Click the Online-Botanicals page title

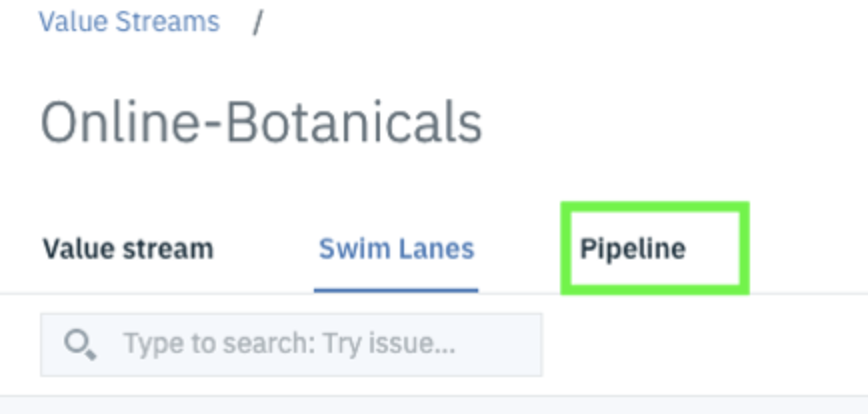point(261,123)
